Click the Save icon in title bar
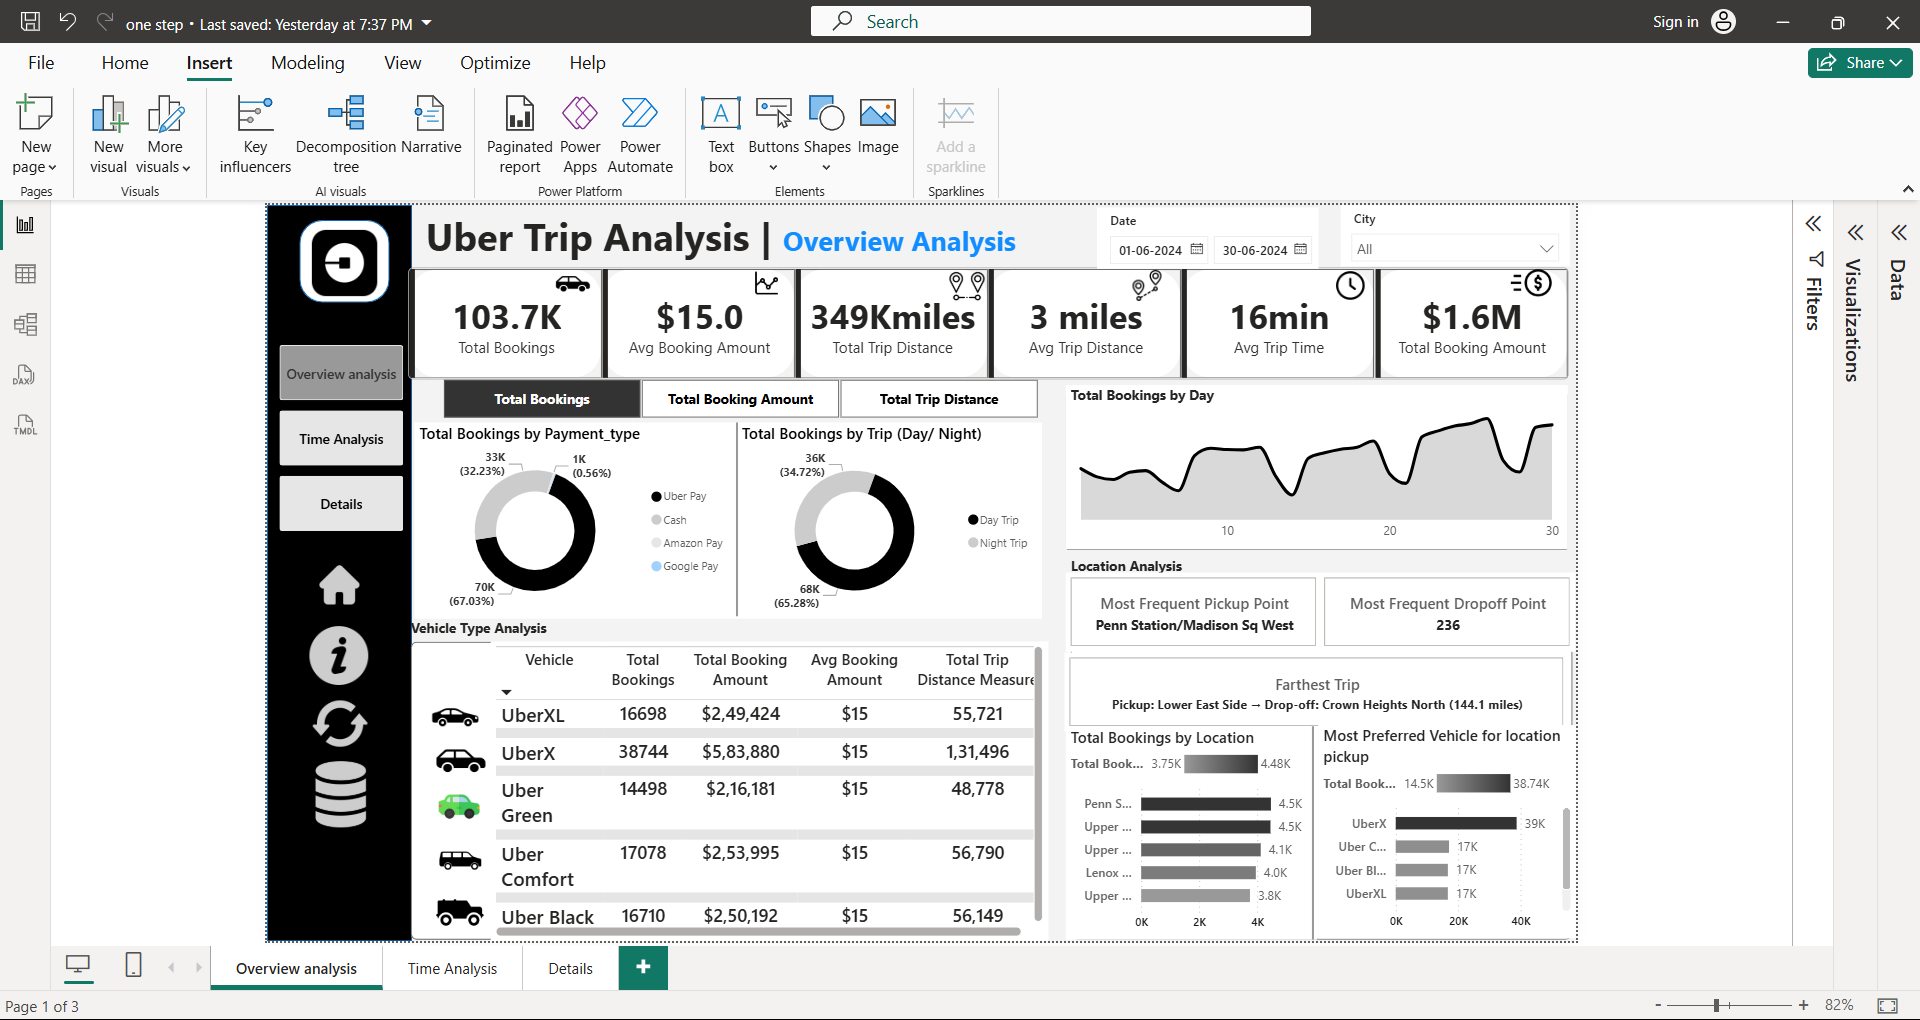 pos(30,21)
